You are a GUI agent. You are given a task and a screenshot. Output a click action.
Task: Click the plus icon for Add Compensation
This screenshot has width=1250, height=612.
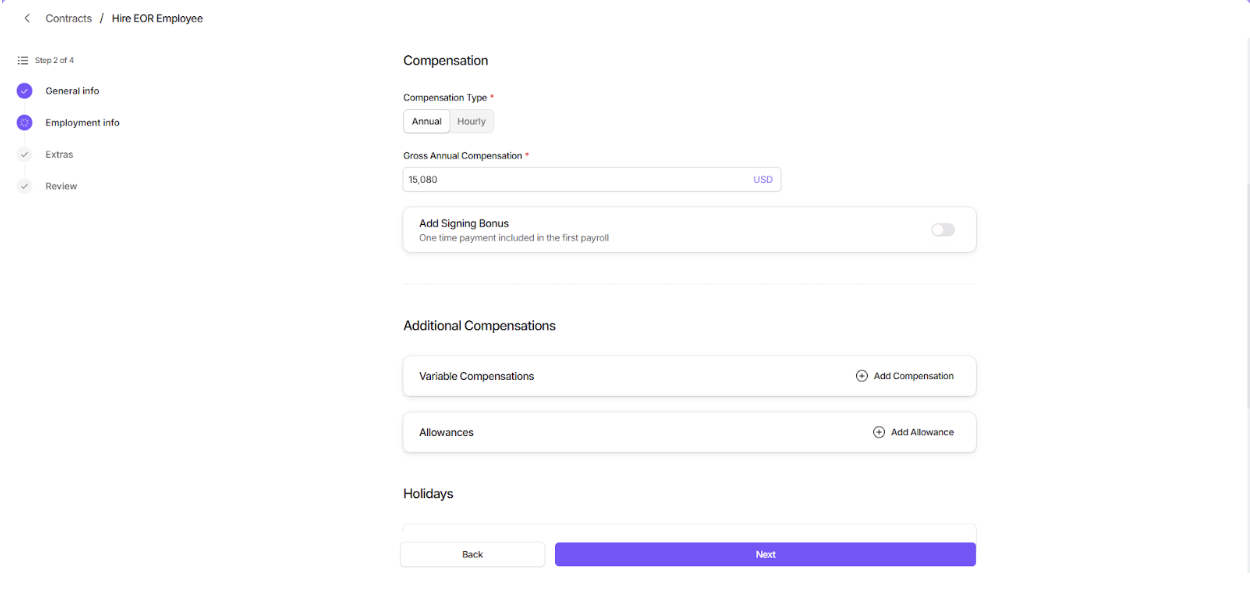(862, 376)
